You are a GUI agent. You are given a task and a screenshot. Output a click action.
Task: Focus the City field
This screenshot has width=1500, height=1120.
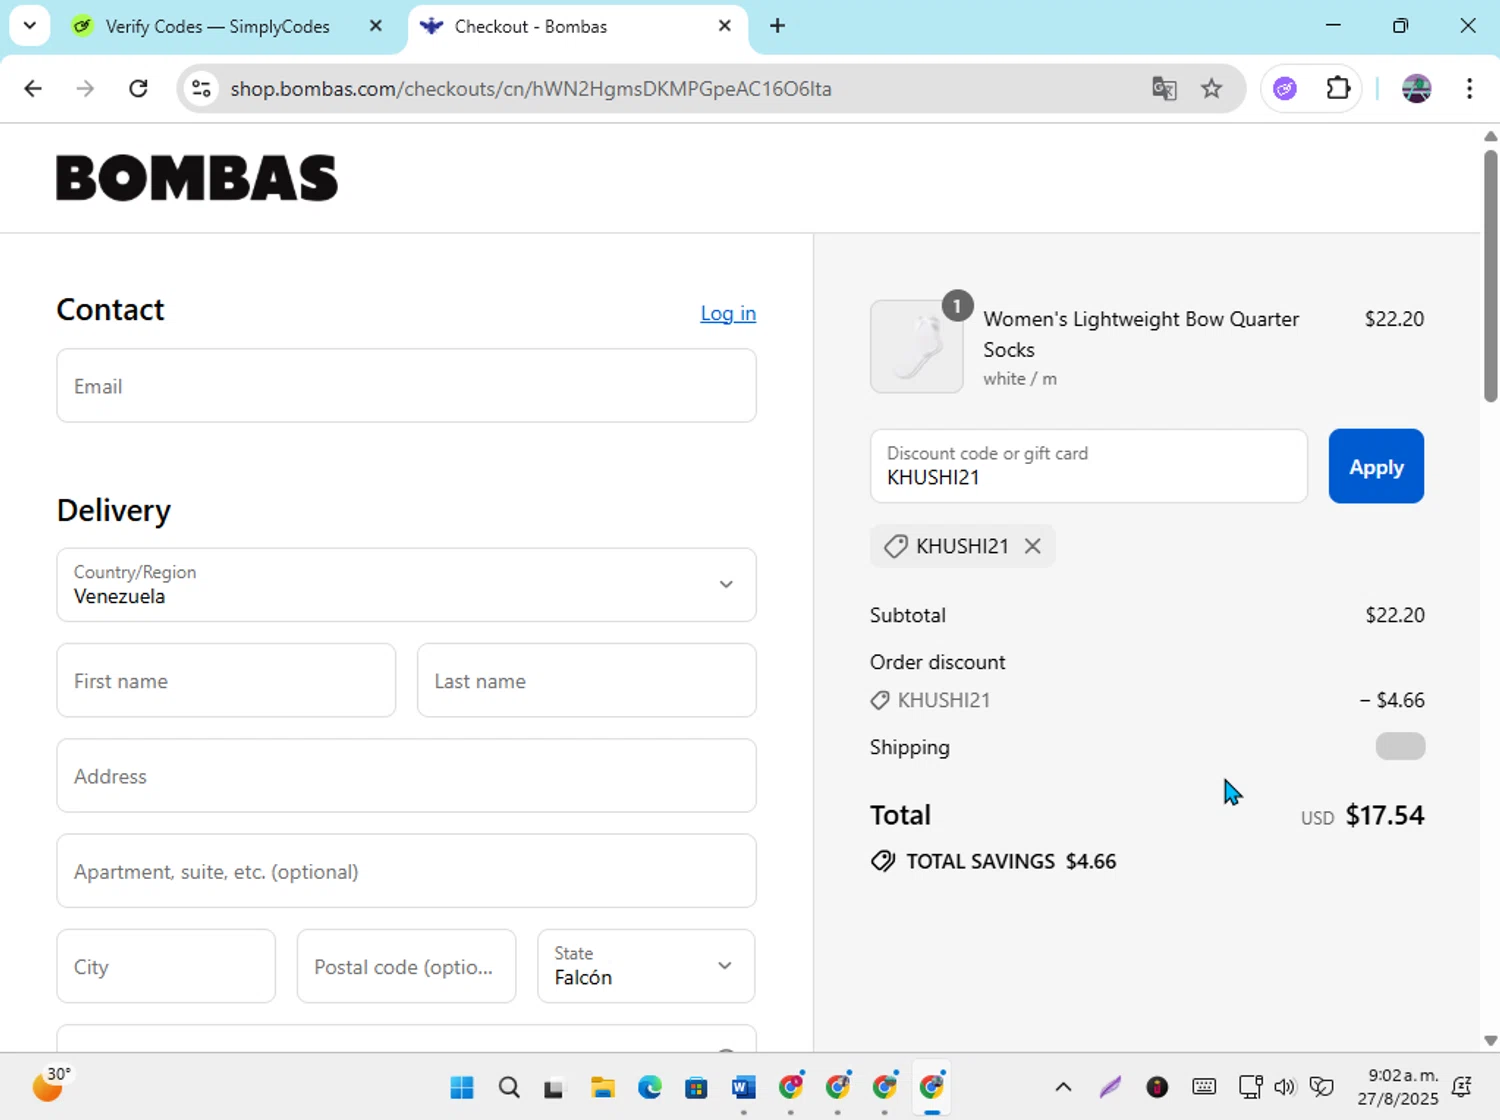[x=166, y=967]
